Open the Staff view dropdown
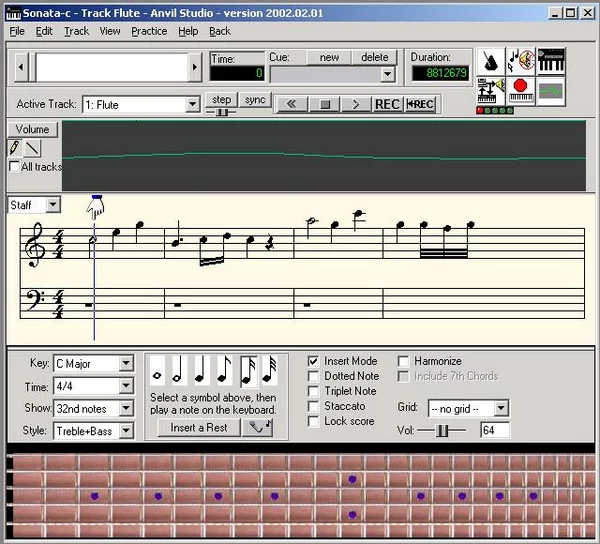The image size is (600, 544). 53,205
